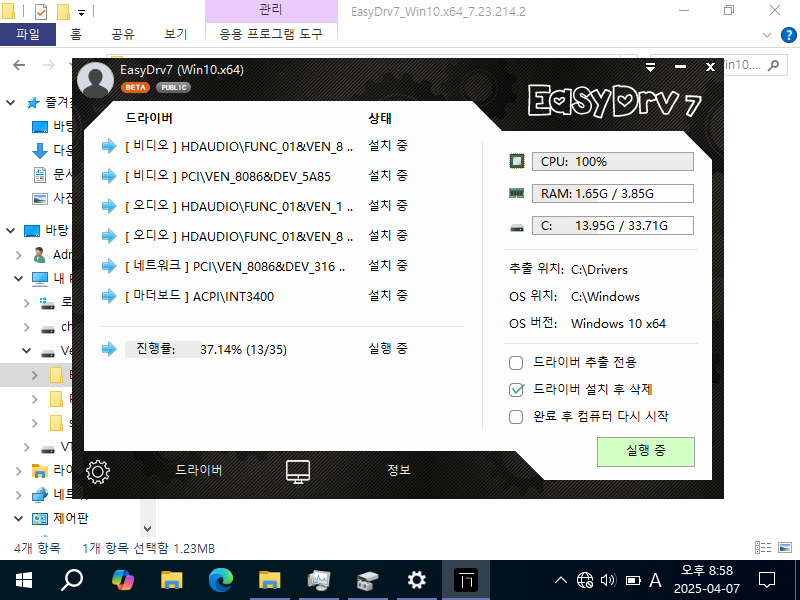Select the 제어판 tree item

click(71, 518)
